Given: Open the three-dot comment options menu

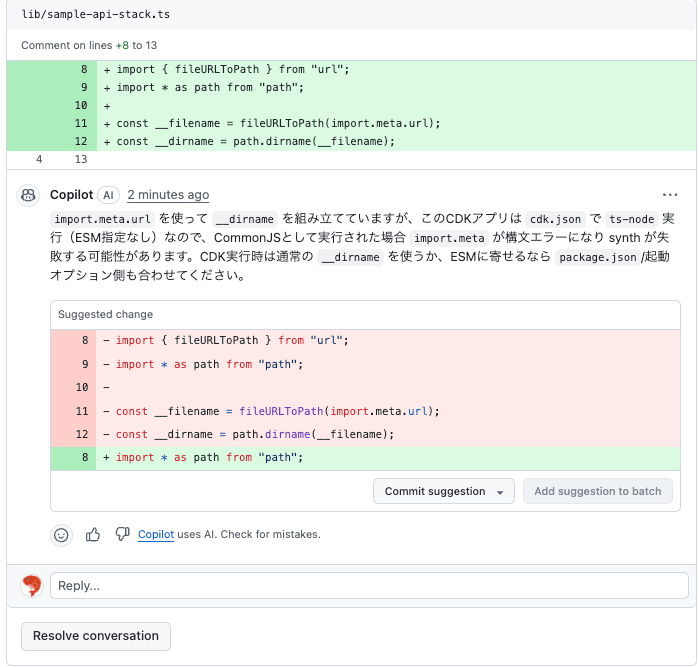Looking at the screenshot, I should click(x=670, y=195).
